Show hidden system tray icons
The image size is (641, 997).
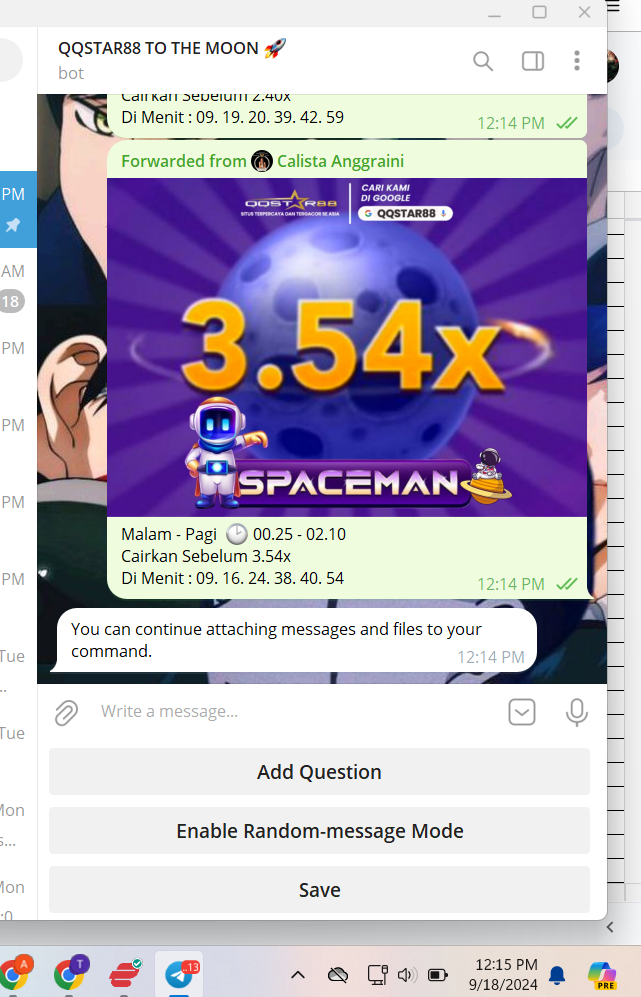point(298,974)
